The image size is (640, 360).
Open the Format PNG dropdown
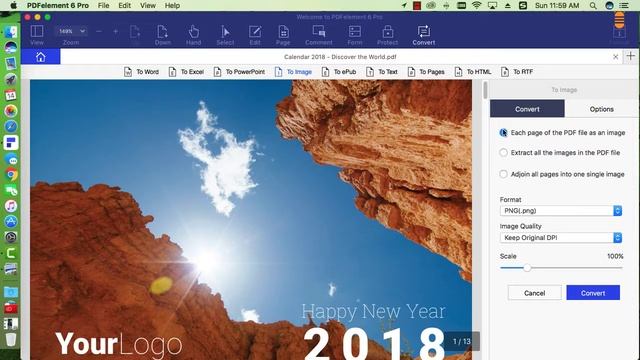point(561,211)
